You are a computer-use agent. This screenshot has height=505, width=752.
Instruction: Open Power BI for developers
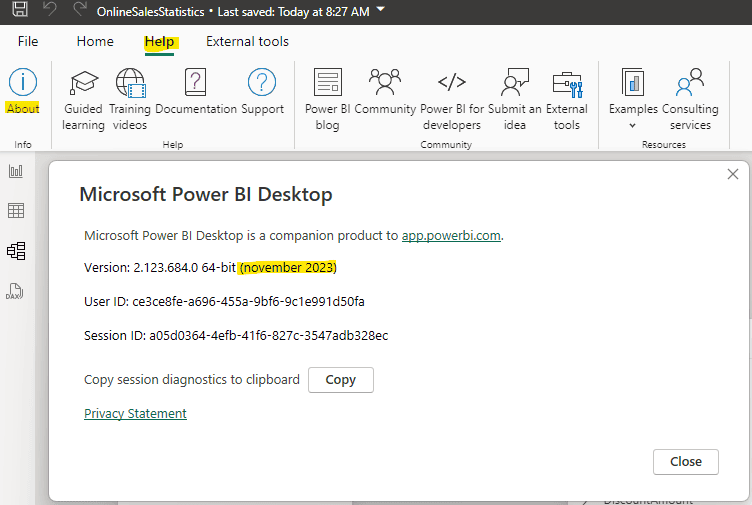pyautogui.click(x=452, y=100)
